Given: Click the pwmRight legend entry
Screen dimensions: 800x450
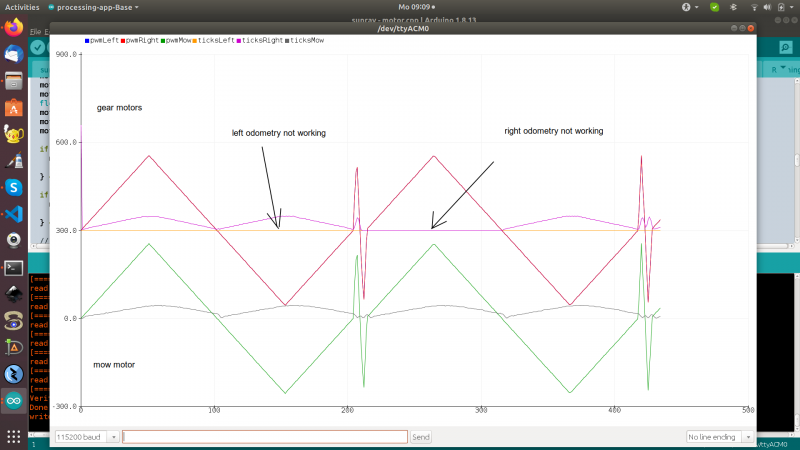Looking at the screenshot, I should pyautogui.click(x=140, y=40).
